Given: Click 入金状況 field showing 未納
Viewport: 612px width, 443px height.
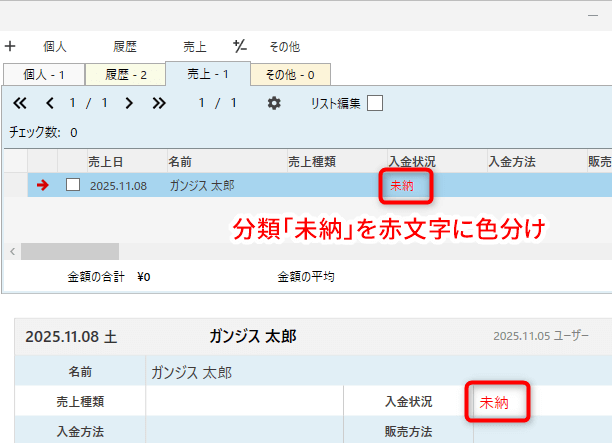Looking at the screenshot, I should 495,402.
